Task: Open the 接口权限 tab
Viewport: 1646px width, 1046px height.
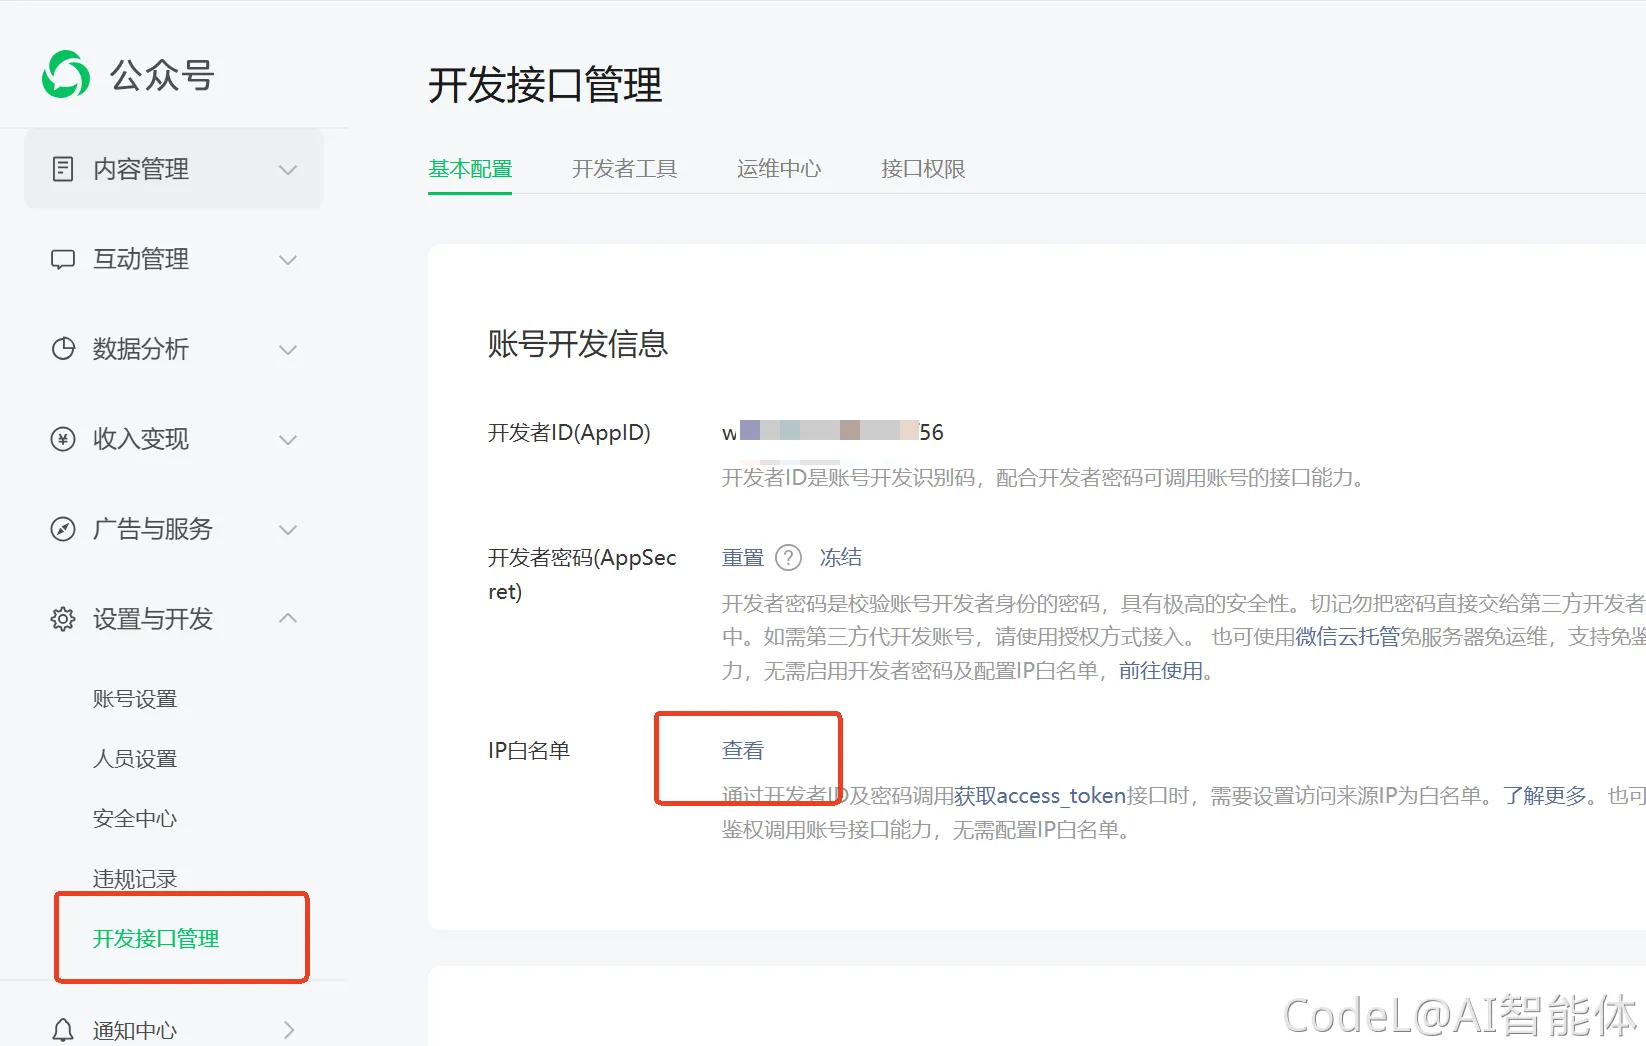Action: pos(922,169)
